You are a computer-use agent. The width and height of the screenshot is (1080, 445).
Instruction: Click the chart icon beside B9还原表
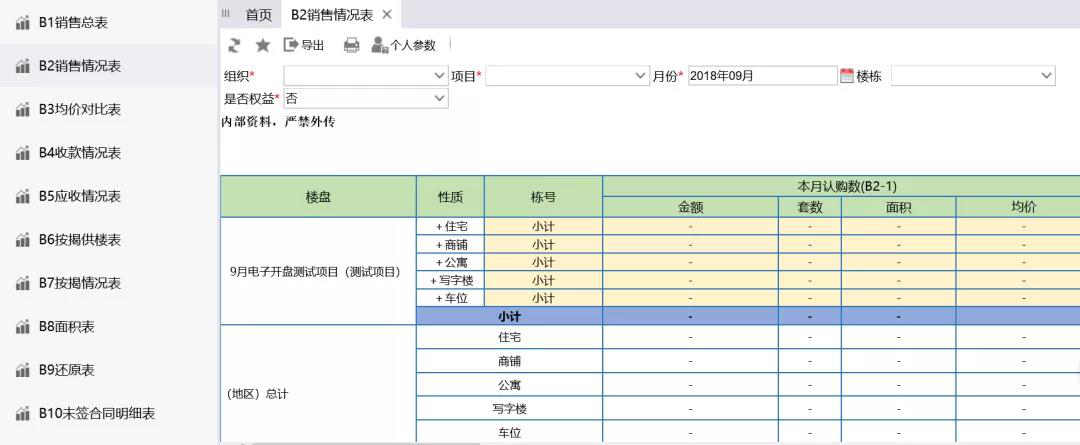coord(23,370)
